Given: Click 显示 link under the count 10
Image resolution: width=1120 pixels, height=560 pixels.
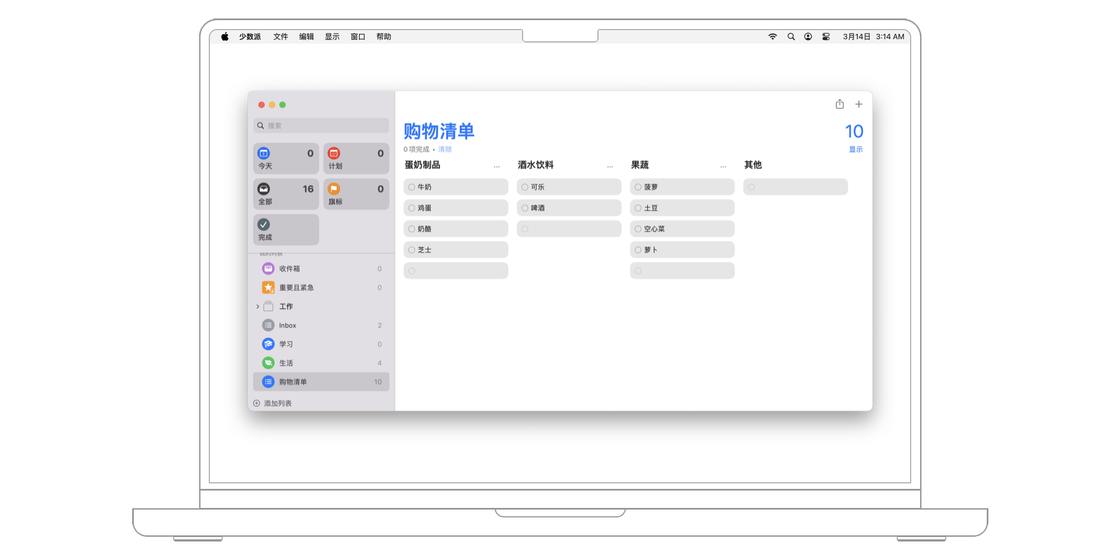Looking at the screenshot, I should 856,149.
